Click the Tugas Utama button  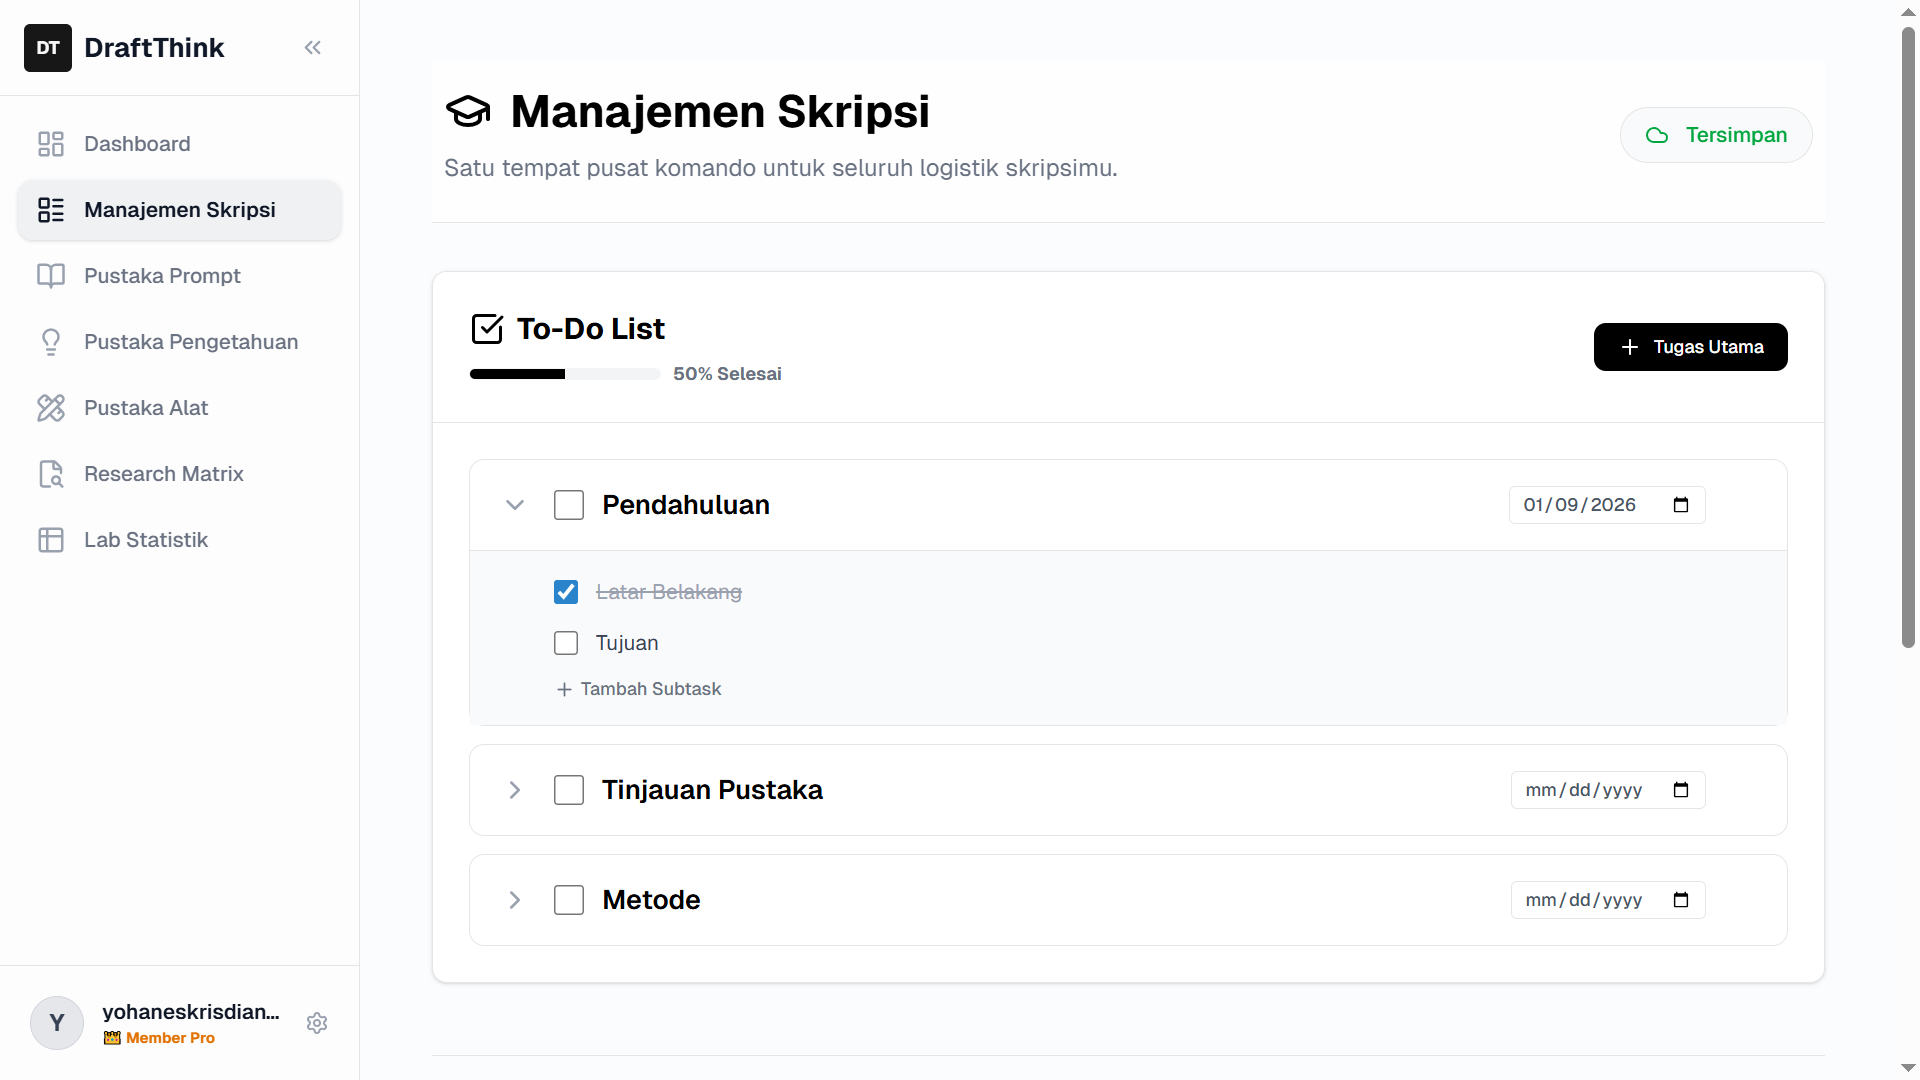[x=1690, y=347]
